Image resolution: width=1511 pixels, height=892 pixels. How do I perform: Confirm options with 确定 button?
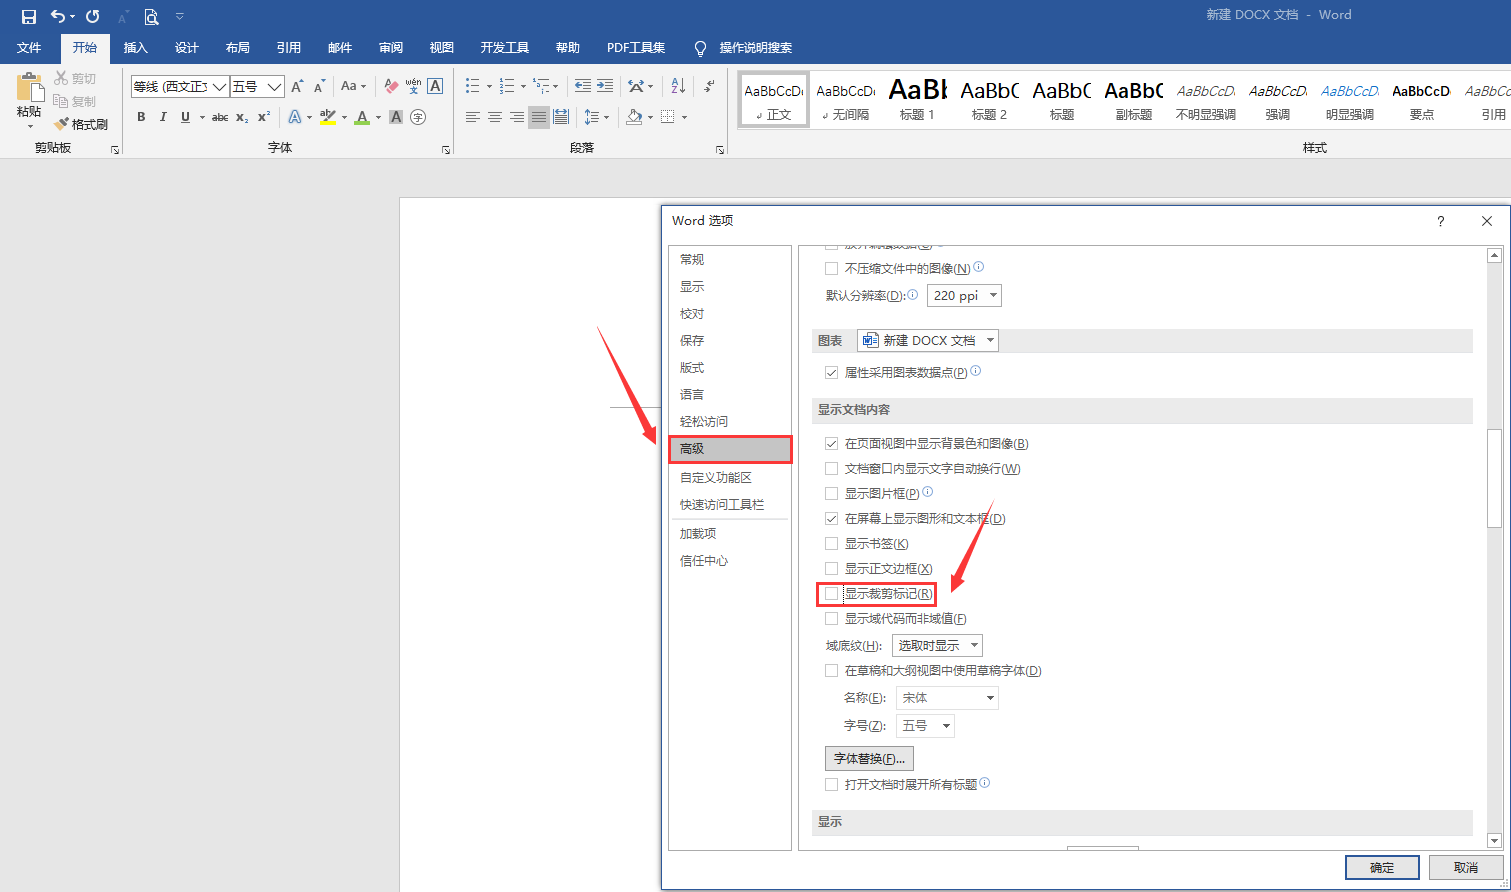1382,868
